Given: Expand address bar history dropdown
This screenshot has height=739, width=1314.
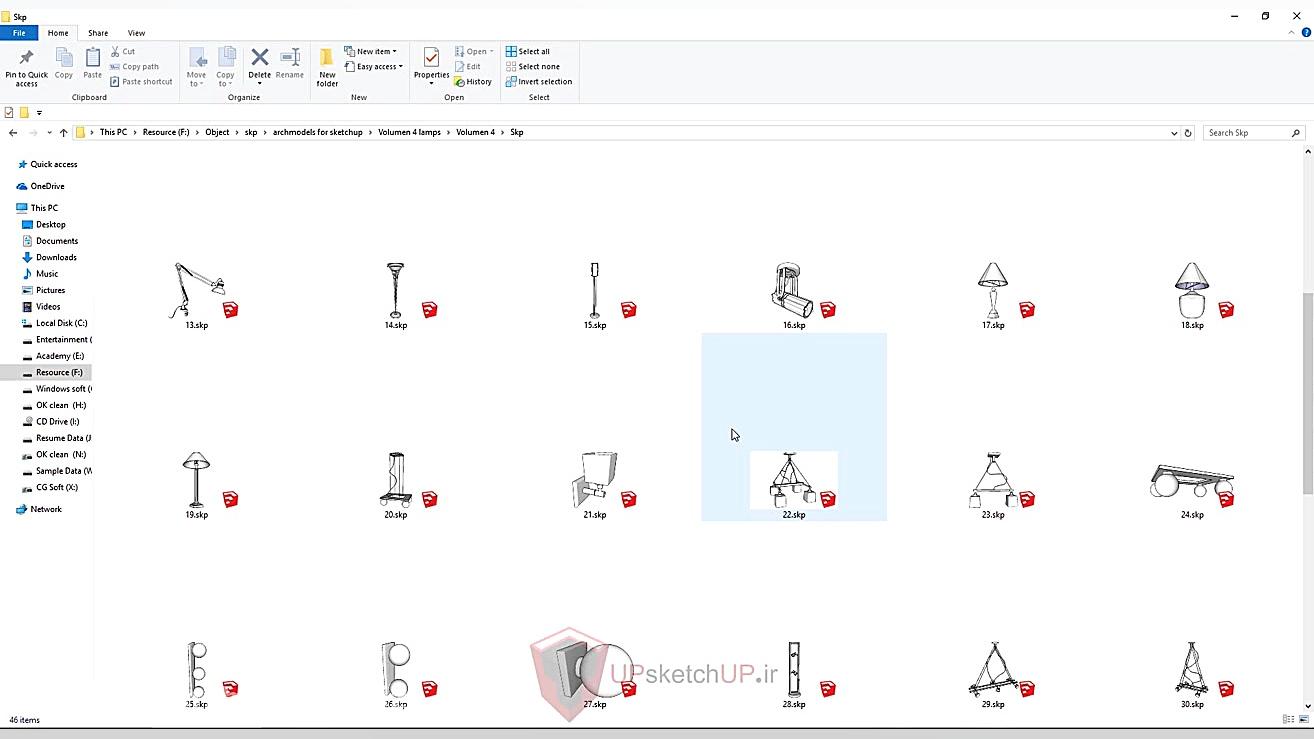Looking at the screenshot, I should click(1174, 132).
